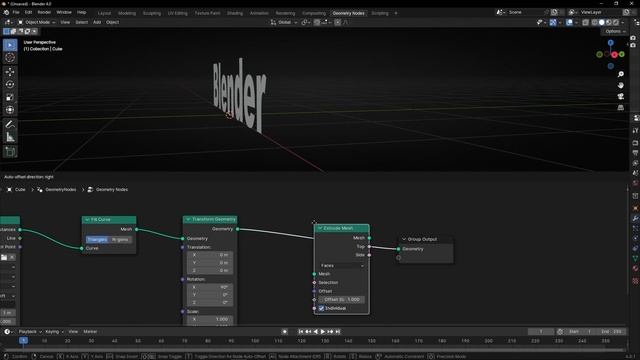Play the animation in reverse

(x=316, y=332)
